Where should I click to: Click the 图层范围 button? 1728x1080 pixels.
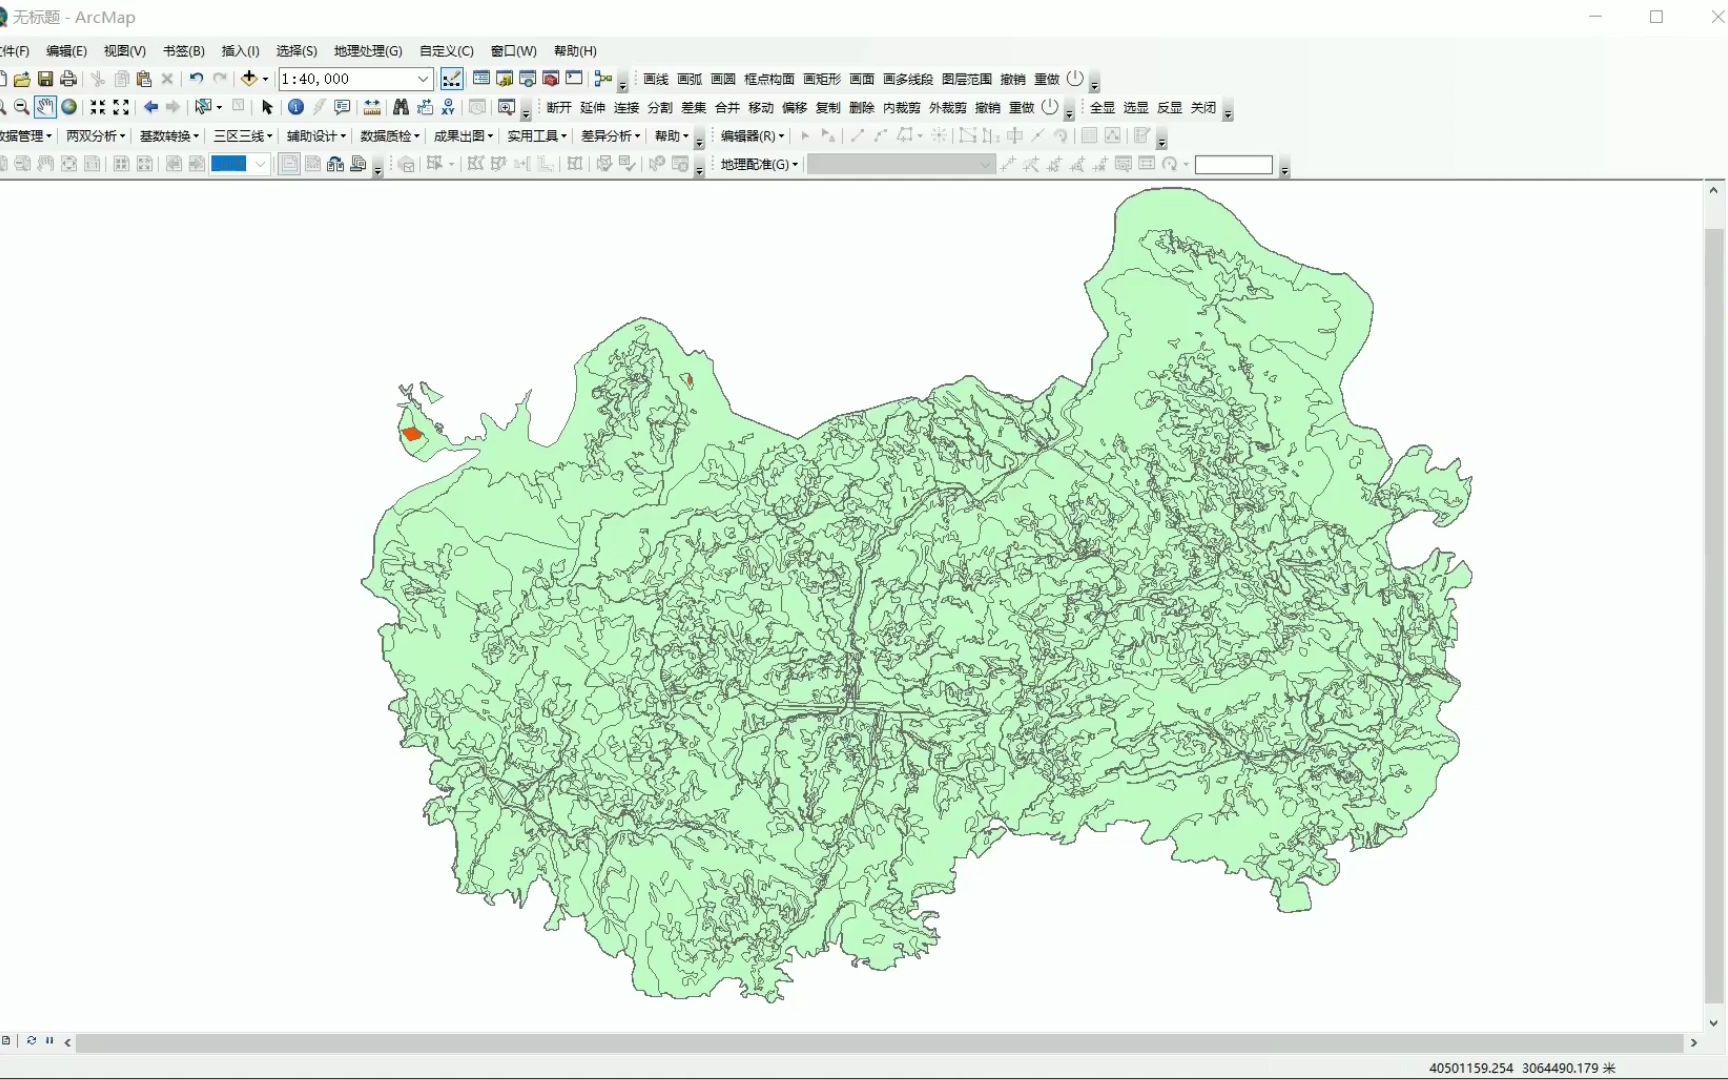tap(967, 79)
